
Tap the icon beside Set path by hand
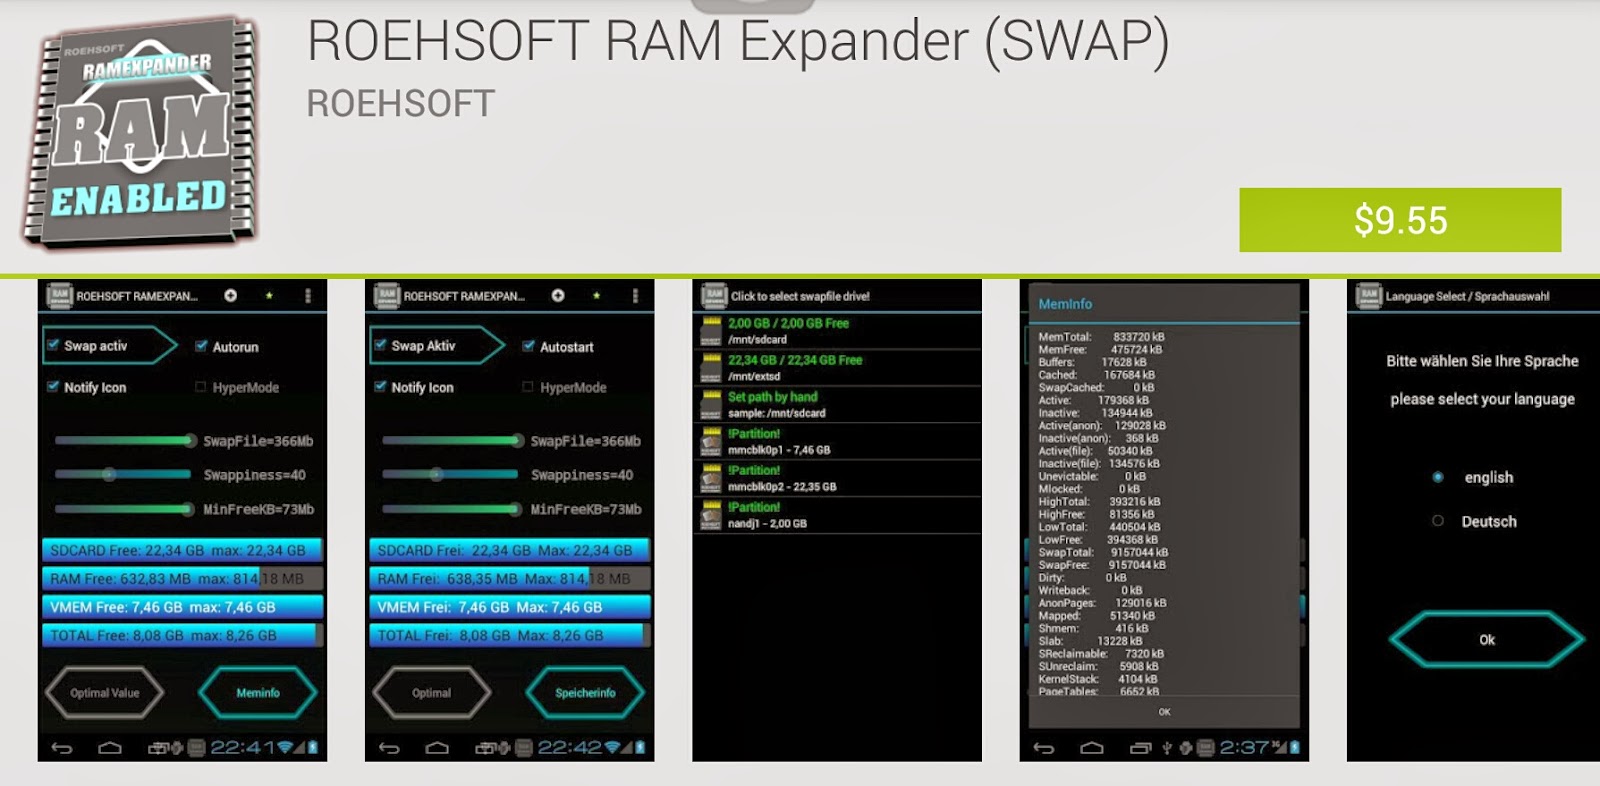tap(711, 404)
